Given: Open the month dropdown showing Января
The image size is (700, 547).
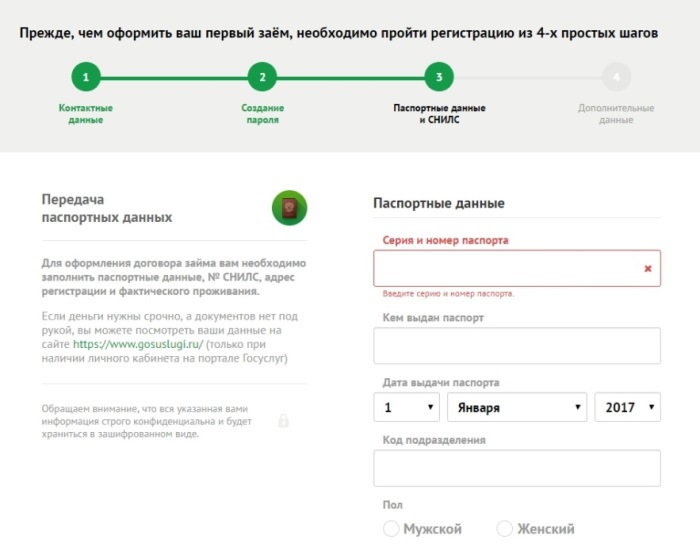Looking at the screenshot, I should (517, 407).
